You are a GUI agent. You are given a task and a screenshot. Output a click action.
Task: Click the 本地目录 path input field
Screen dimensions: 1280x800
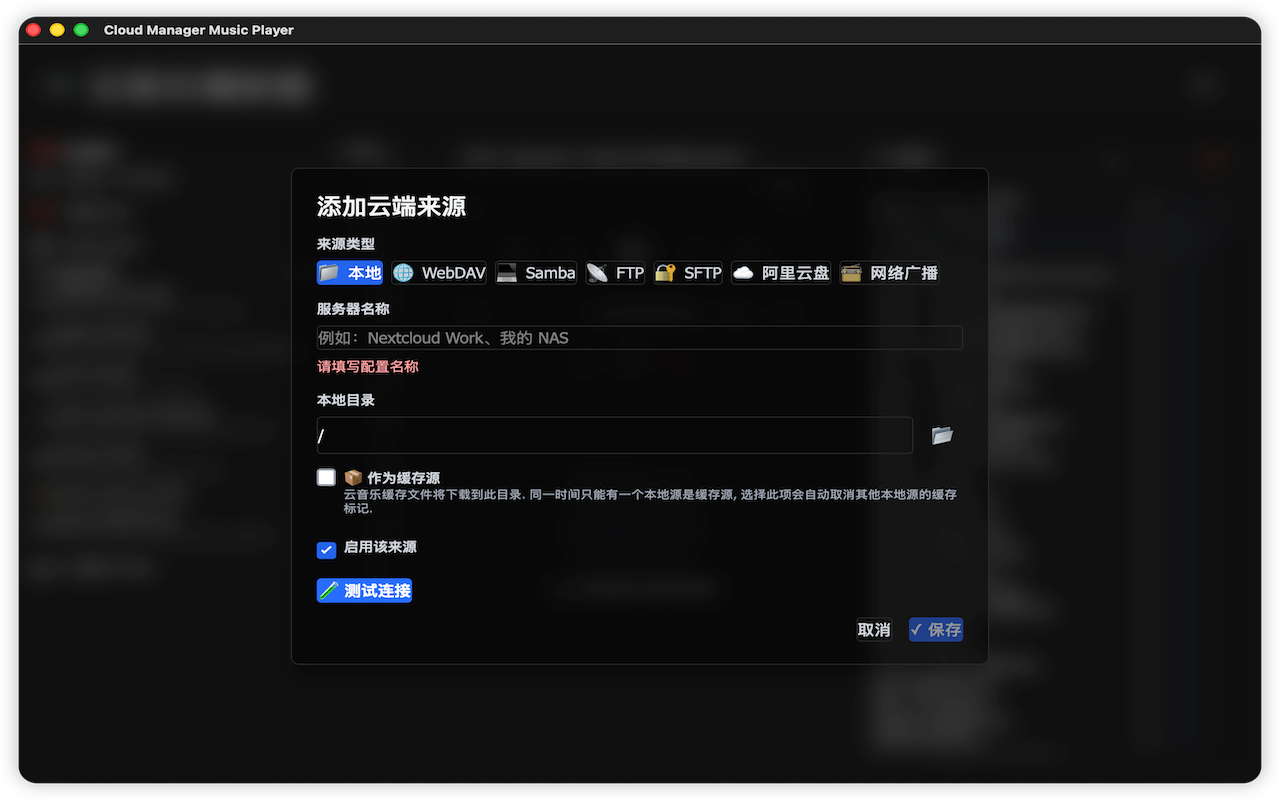tap(615, 435)
